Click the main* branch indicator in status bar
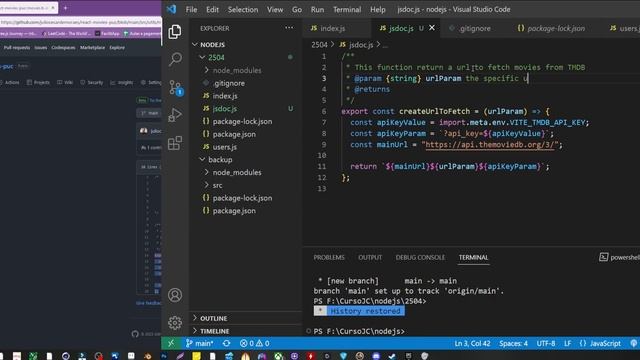This screenshot has width=640, height=360. pyautogui.click(x=200, y=343)
